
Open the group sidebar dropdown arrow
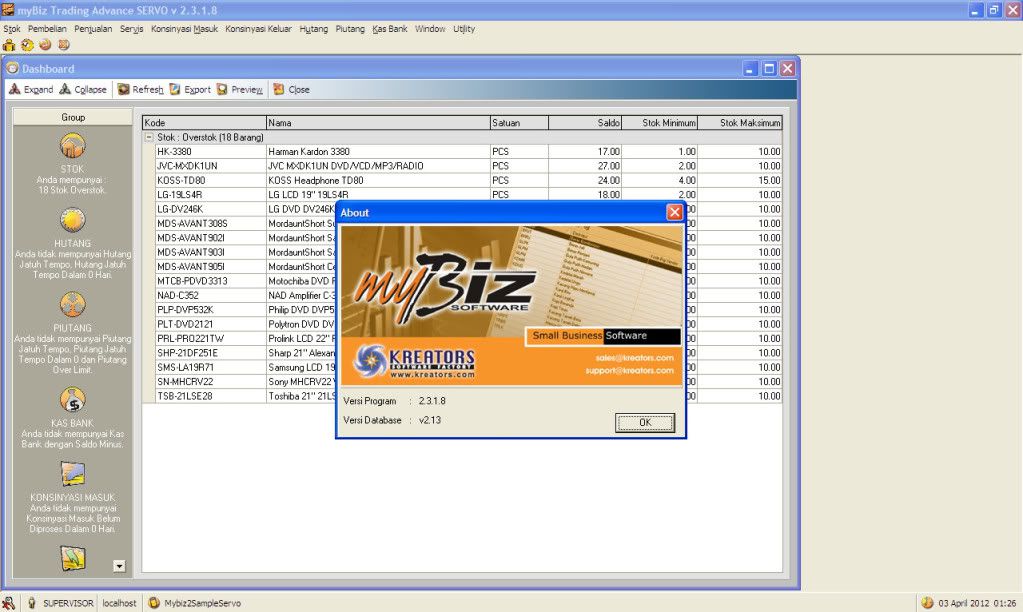click(x=119, y=566)
